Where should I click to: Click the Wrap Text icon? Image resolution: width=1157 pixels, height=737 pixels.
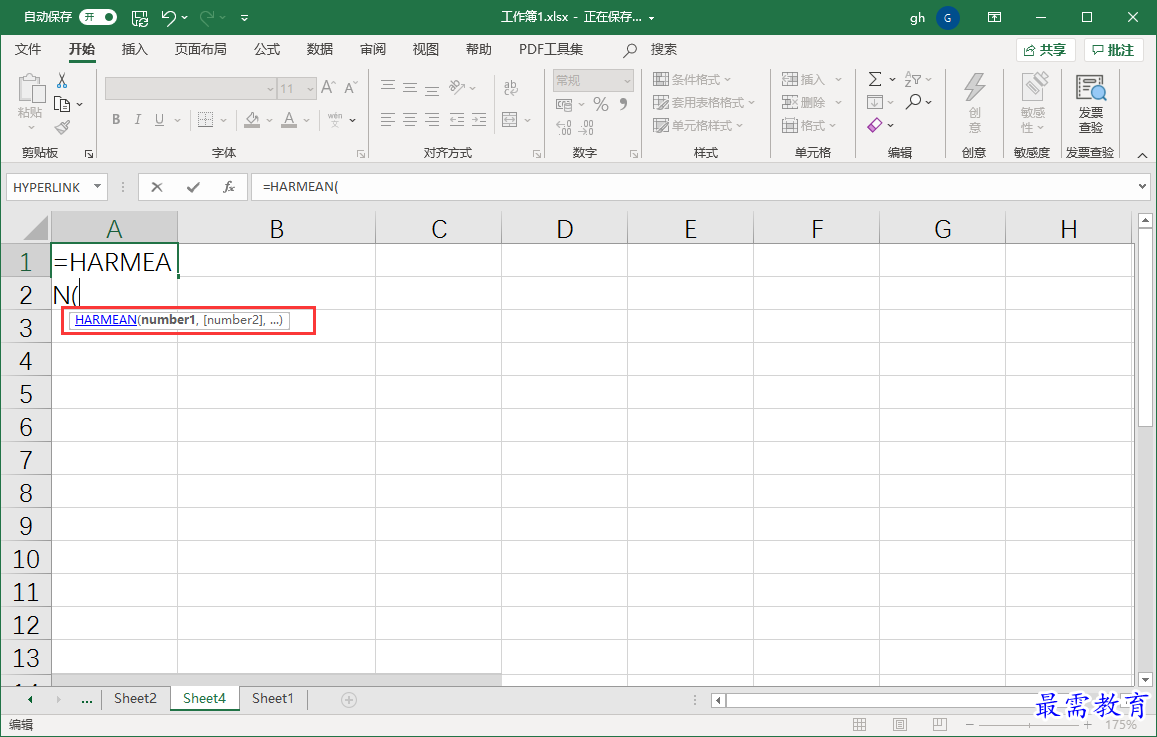click(511, 88)
